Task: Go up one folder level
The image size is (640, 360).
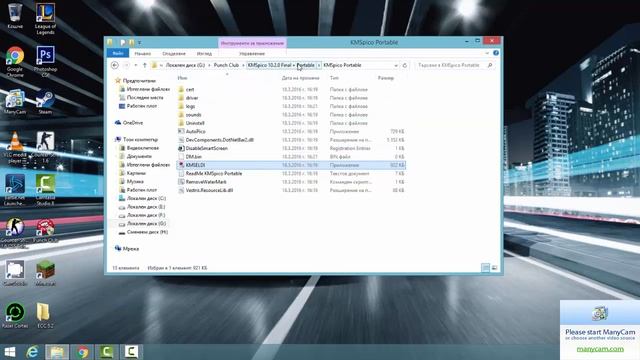Action: pos(144,65)
